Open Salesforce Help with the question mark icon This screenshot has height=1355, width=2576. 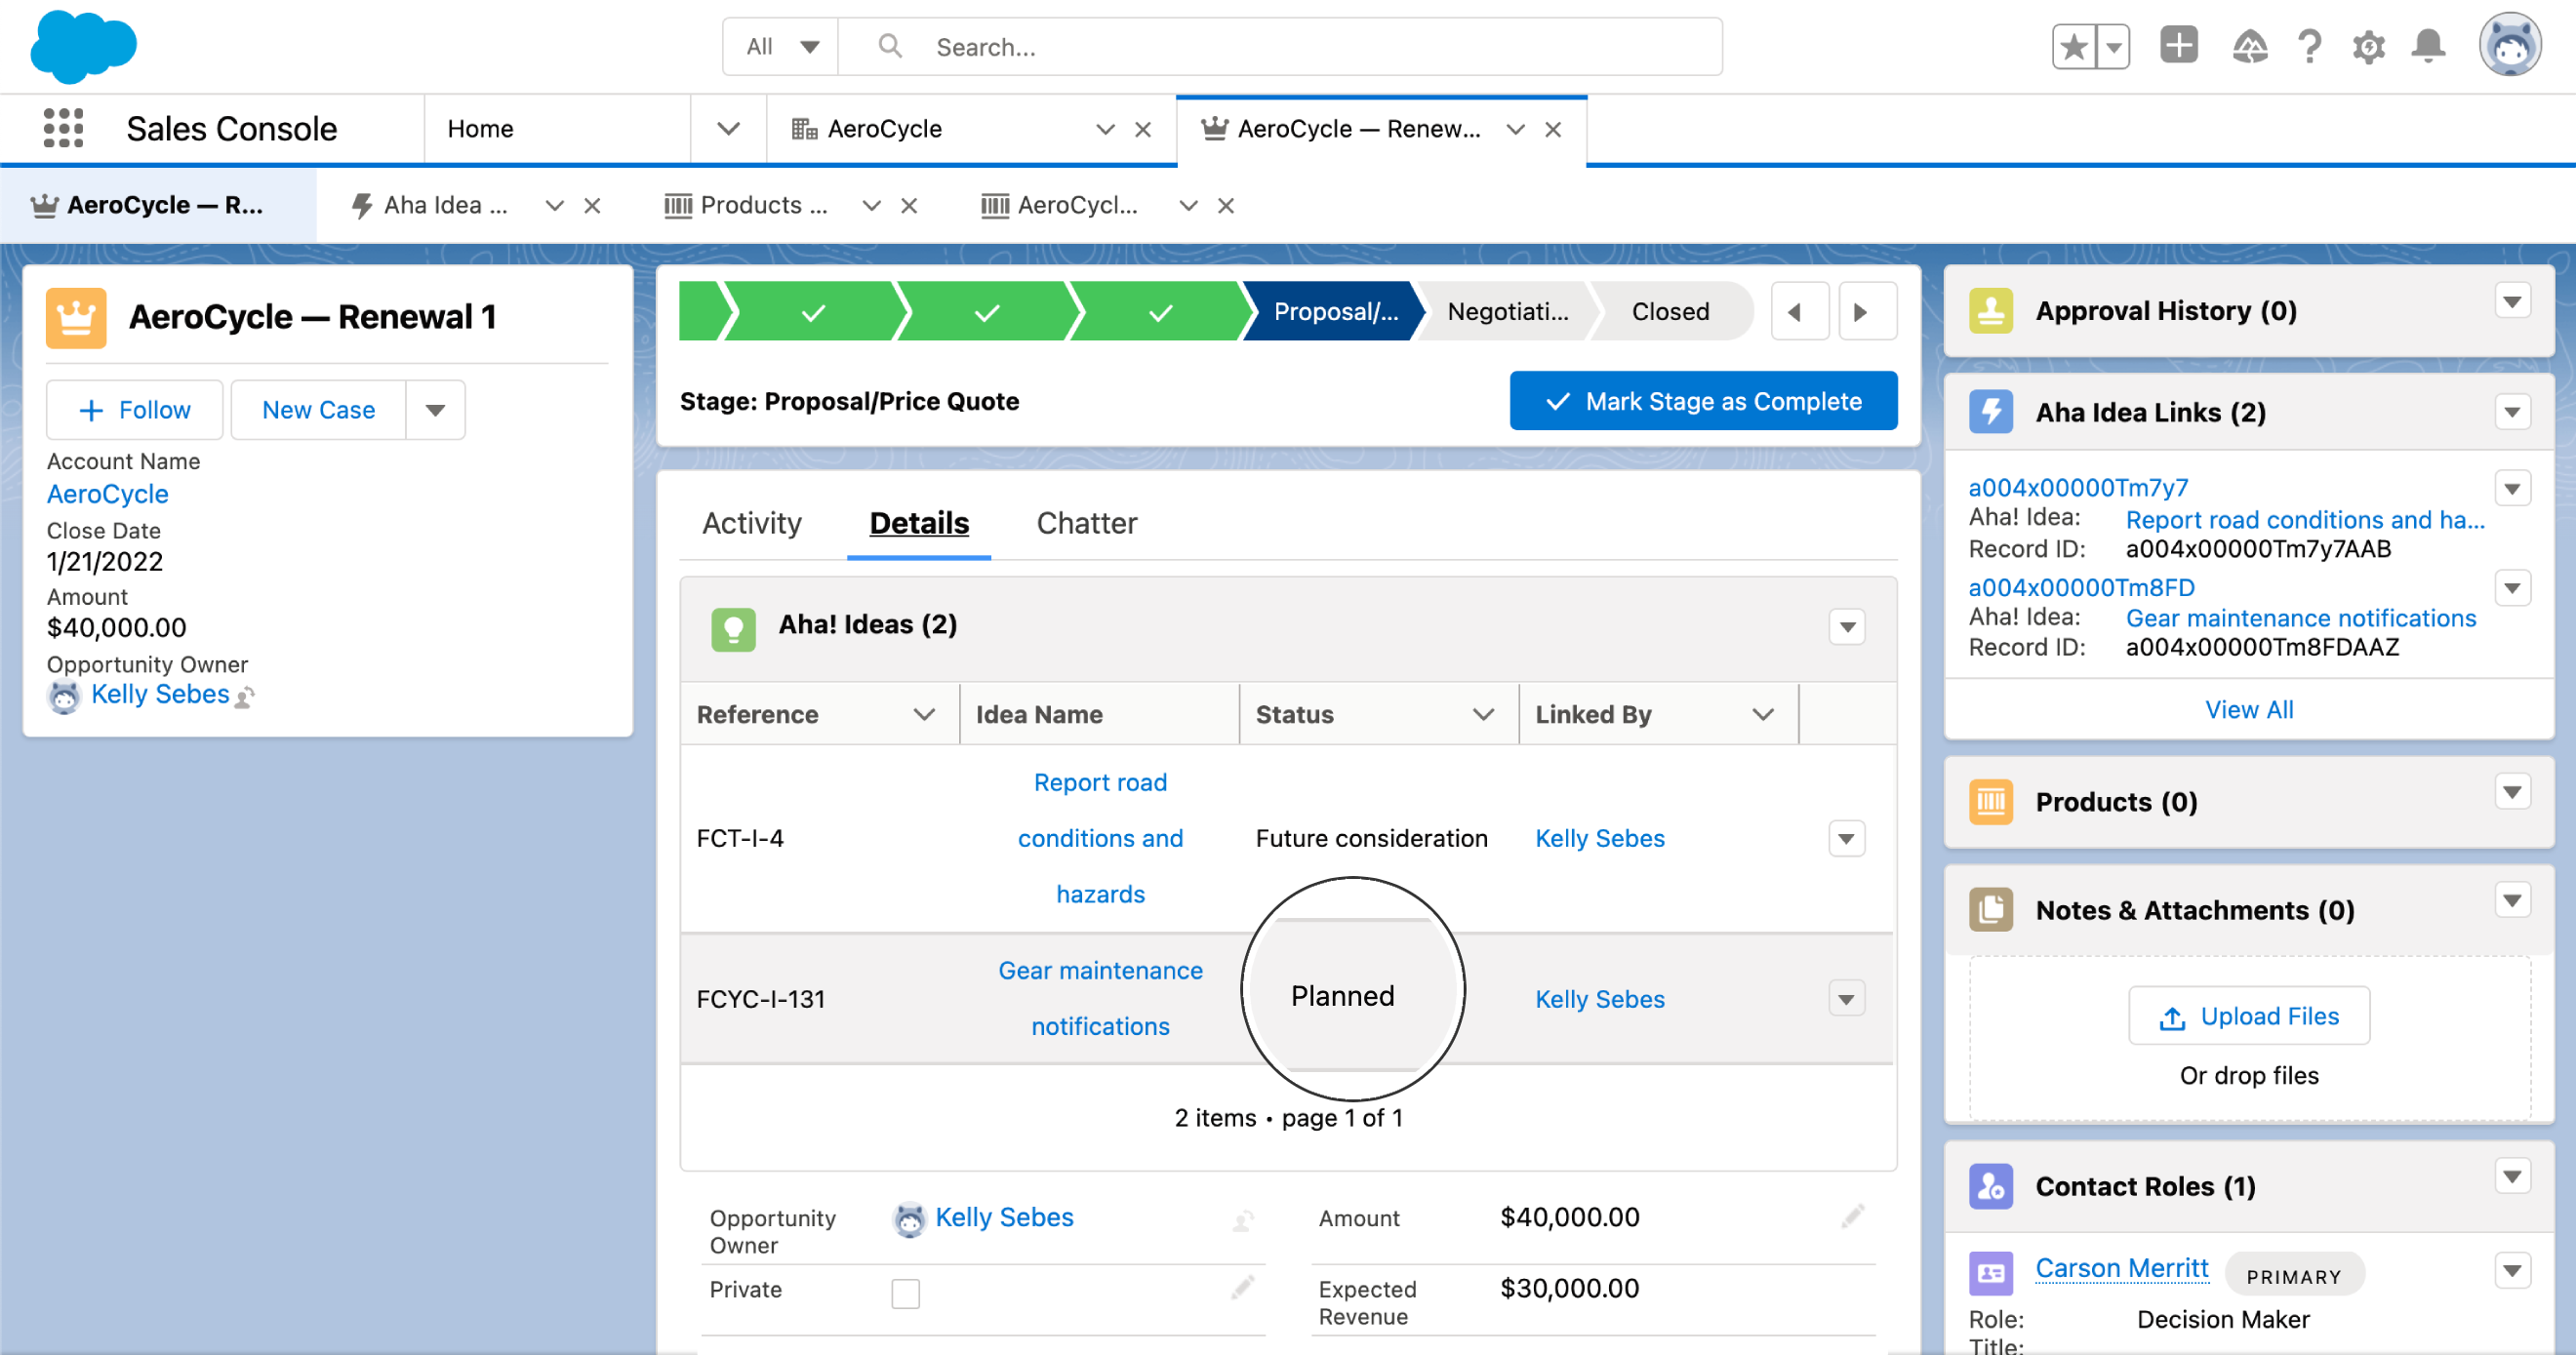pyautogui.click(x=2309, y=46)
